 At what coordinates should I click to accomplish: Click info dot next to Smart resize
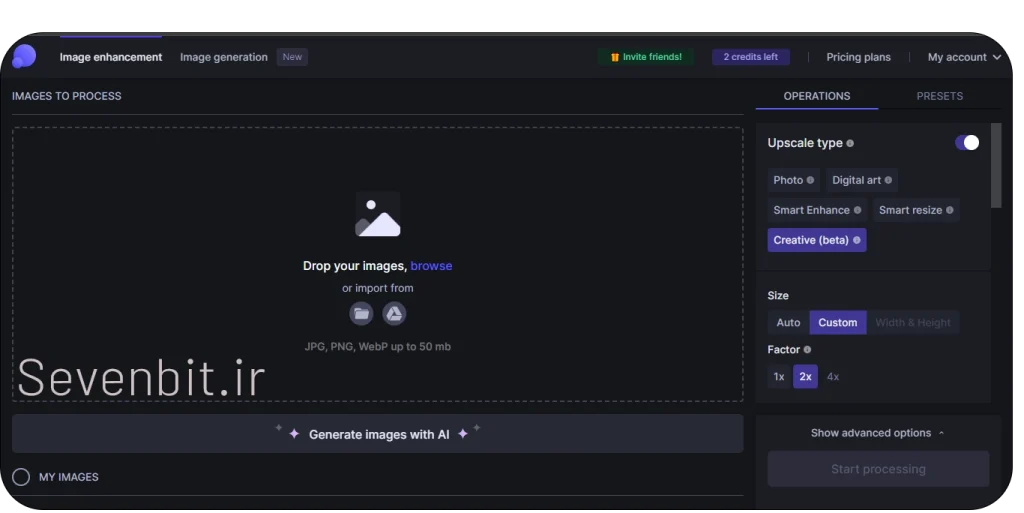pos(950,210)
